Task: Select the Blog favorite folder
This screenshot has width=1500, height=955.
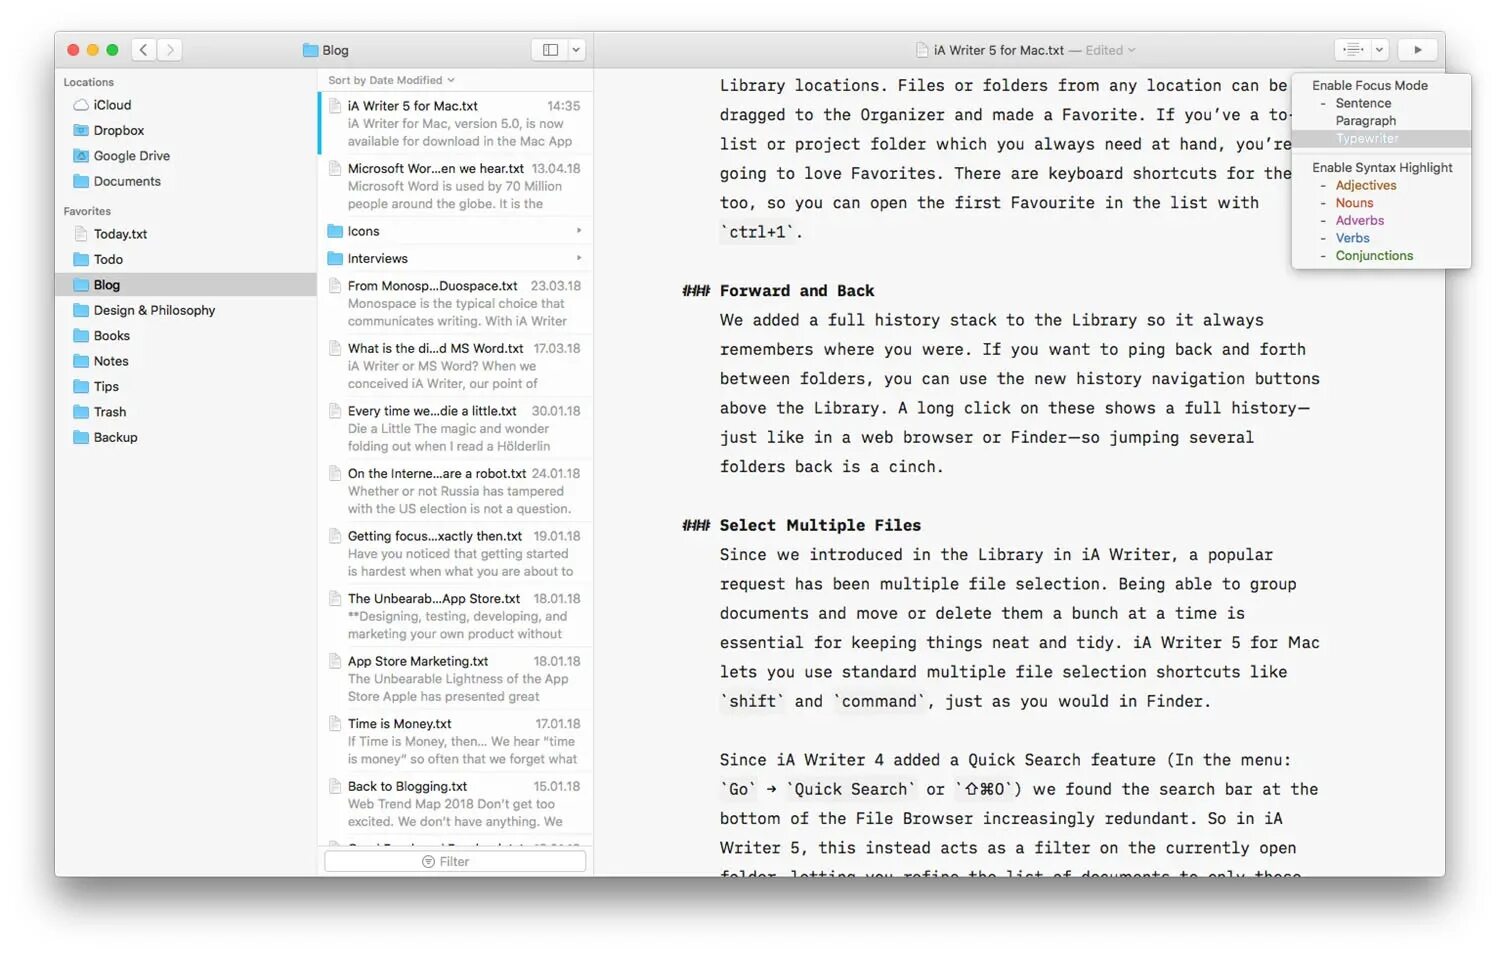Action: pos(186,285)
